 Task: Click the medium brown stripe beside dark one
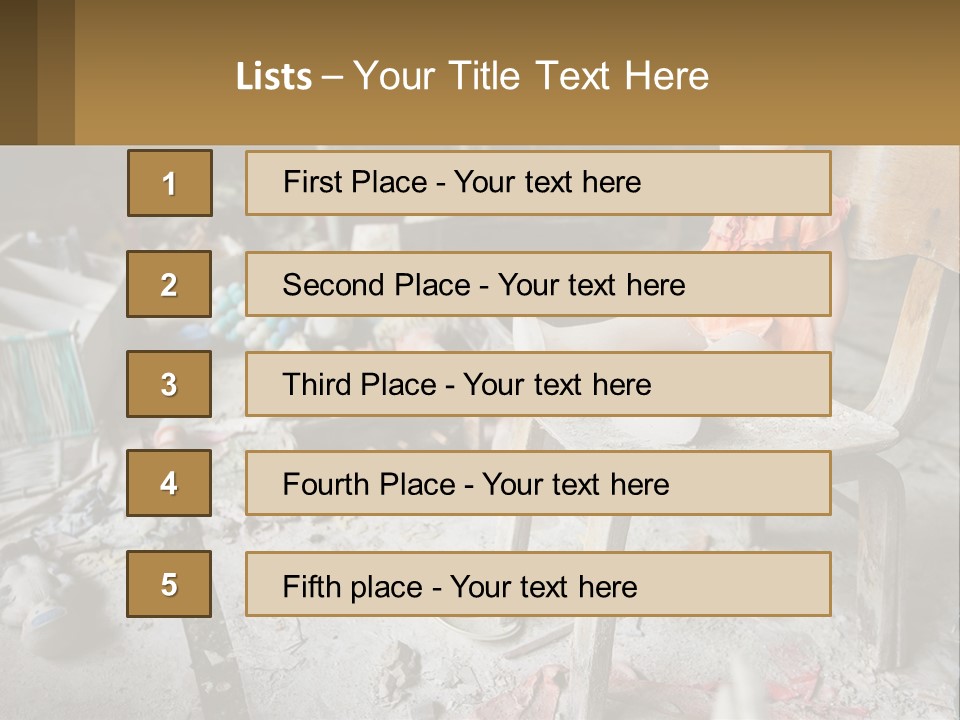click(x=56, y=72)
